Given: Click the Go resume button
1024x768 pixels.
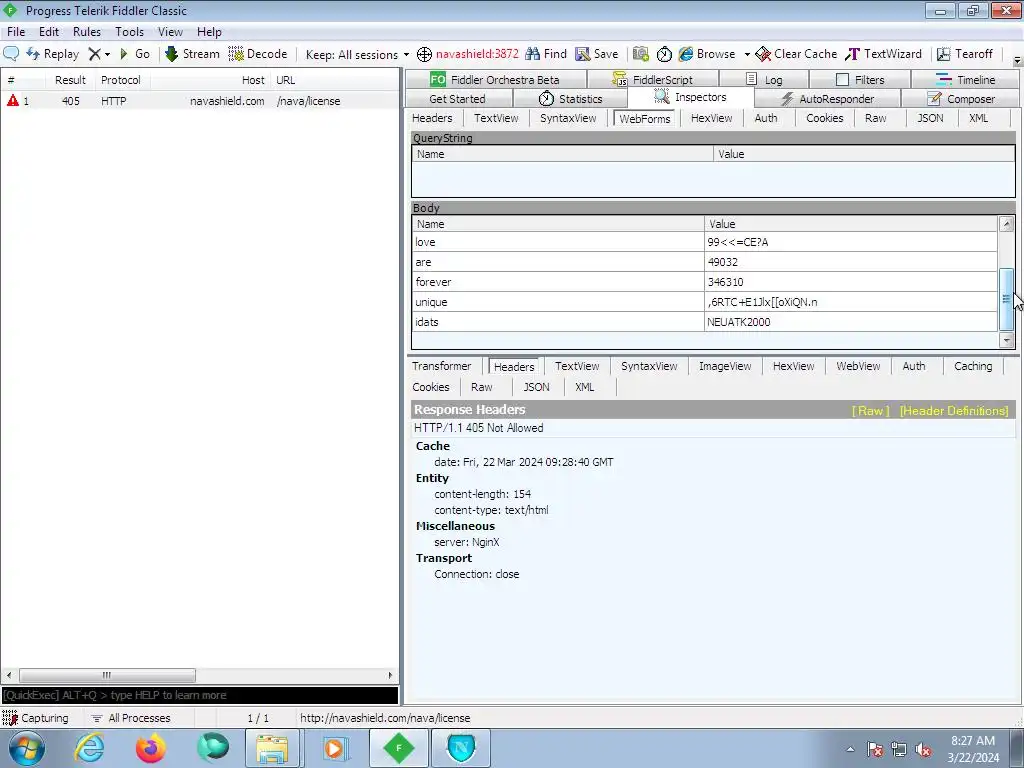Looking at the screenshot, I should (x=135, y=54).
